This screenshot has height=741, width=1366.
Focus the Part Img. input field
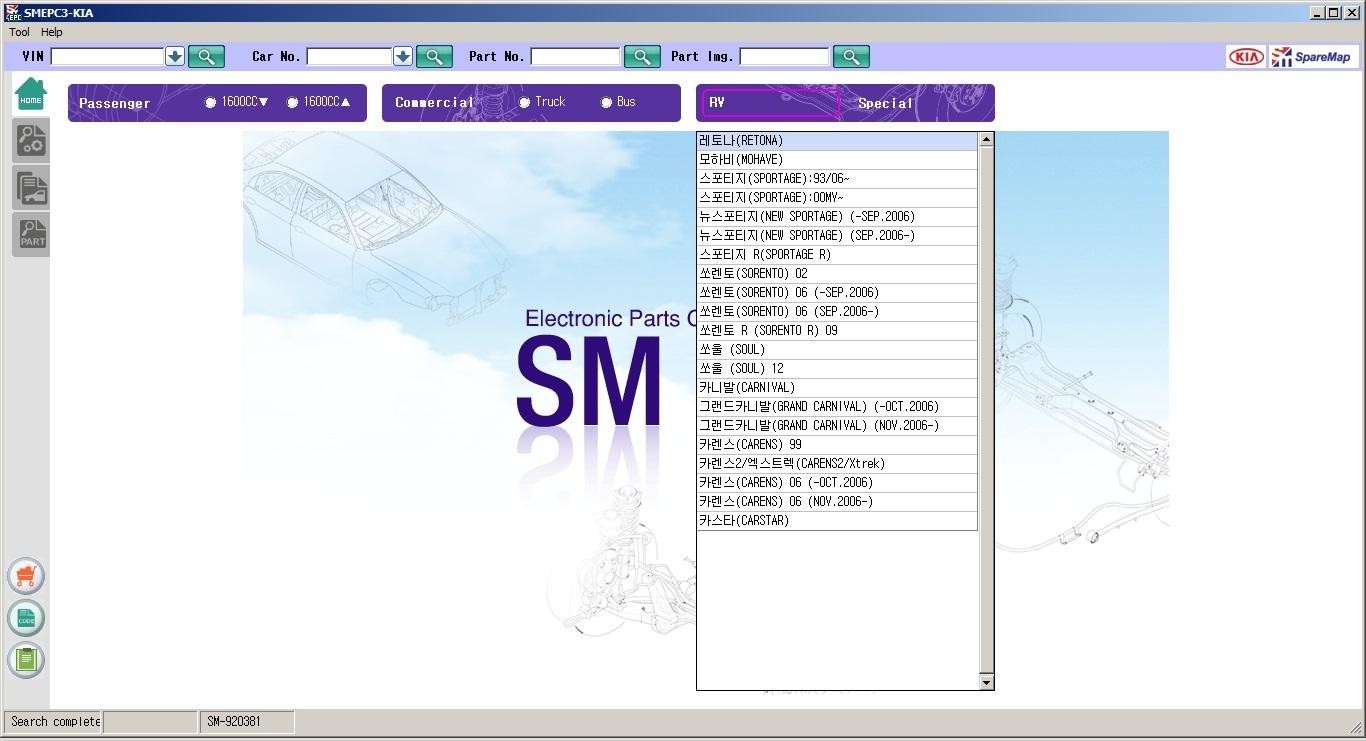coord(784,57)
